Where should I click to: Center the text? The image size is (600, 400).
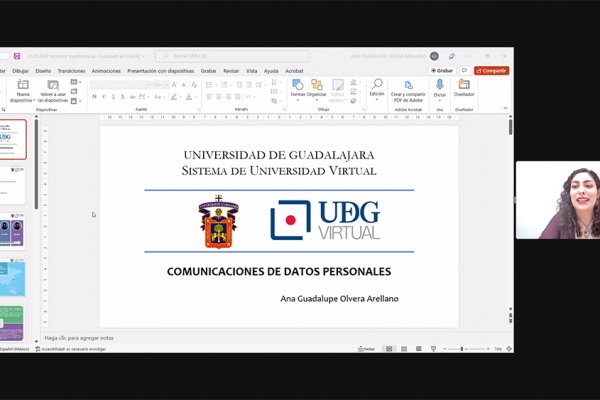219,97
